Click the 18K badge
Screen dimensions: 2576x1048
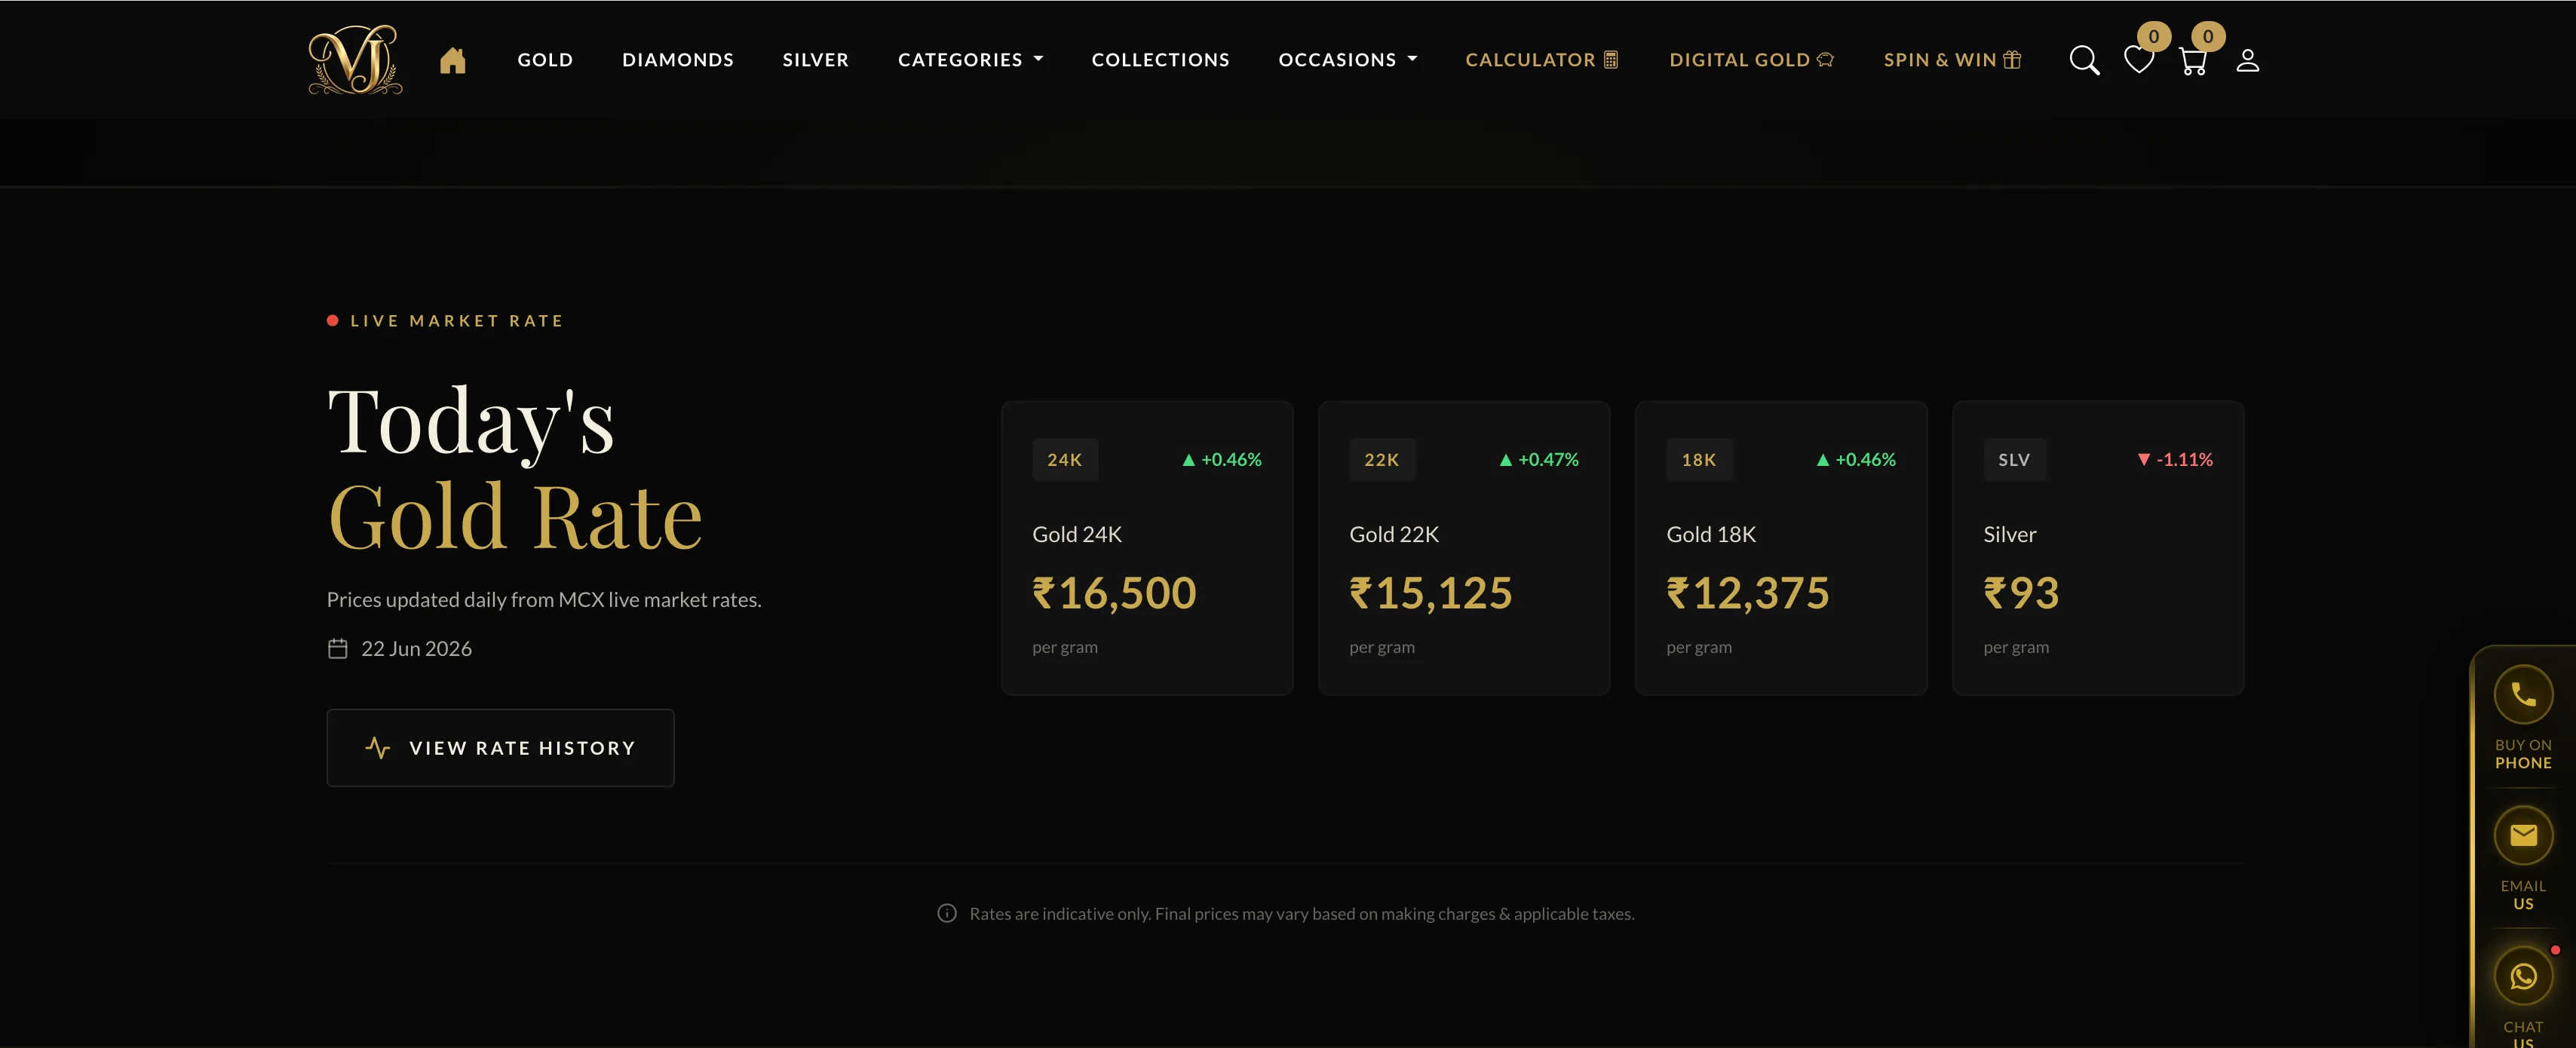[1699, 459]
